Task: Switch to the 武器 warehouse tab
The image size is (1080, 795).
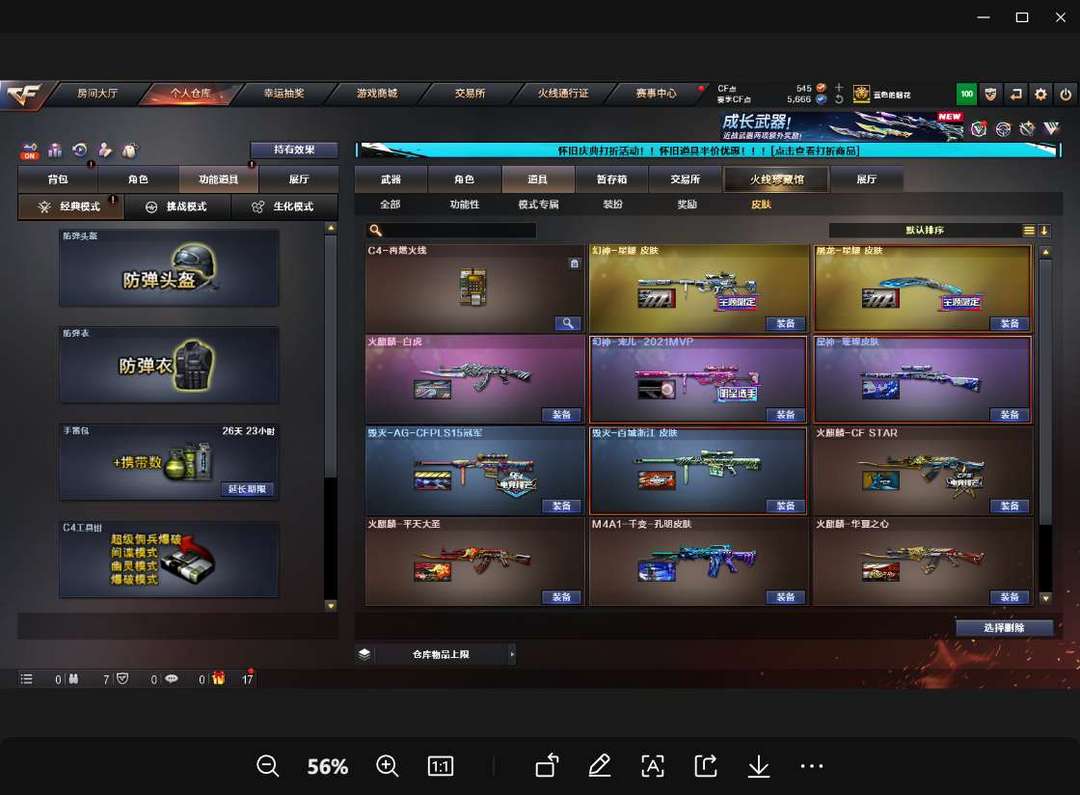Action: click(391, 180)
